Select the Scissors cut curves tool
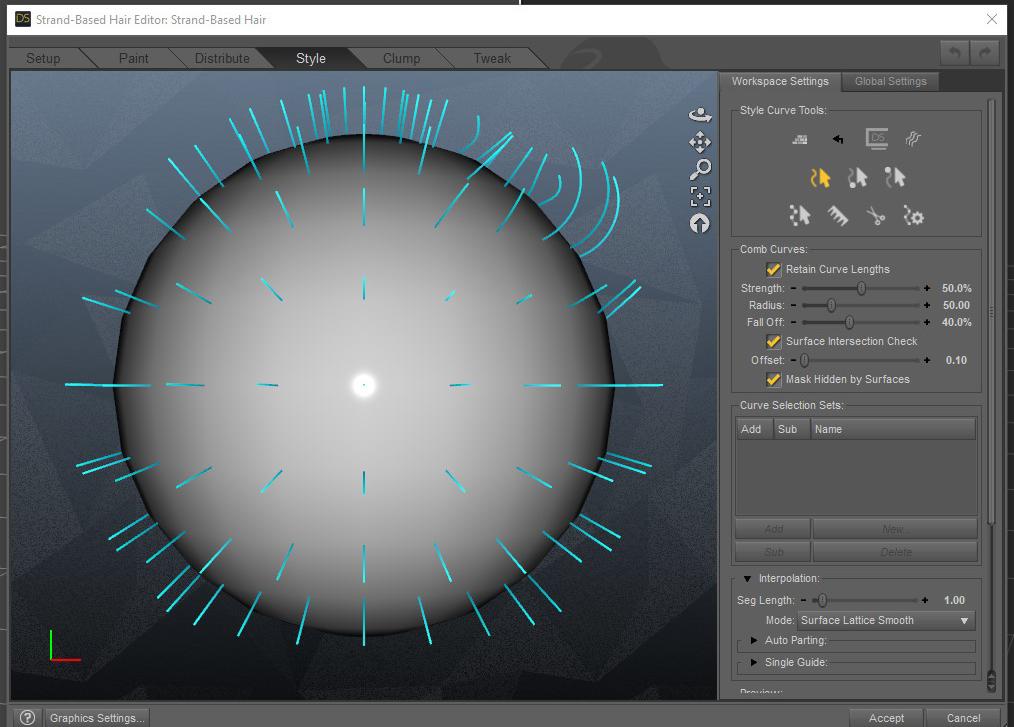The width and height of the screenshot is (1014, 727). (x=876, y=215)
